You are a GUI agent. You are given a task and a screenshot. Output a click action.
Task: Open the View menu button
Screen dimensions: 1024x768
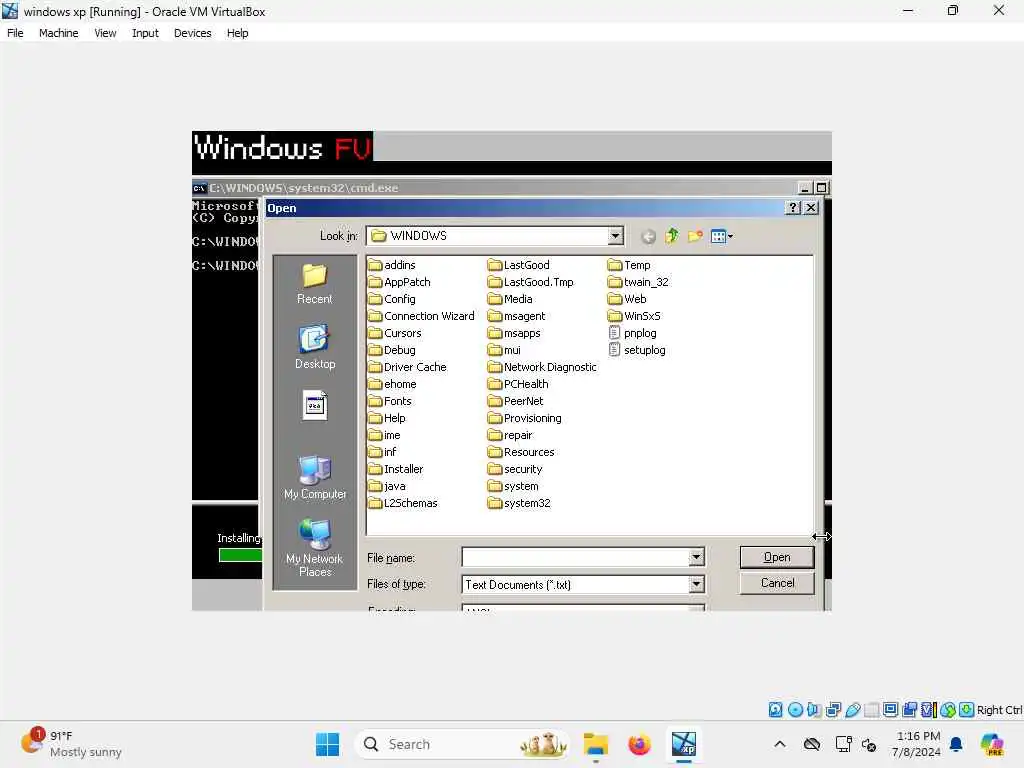point(721,236)
